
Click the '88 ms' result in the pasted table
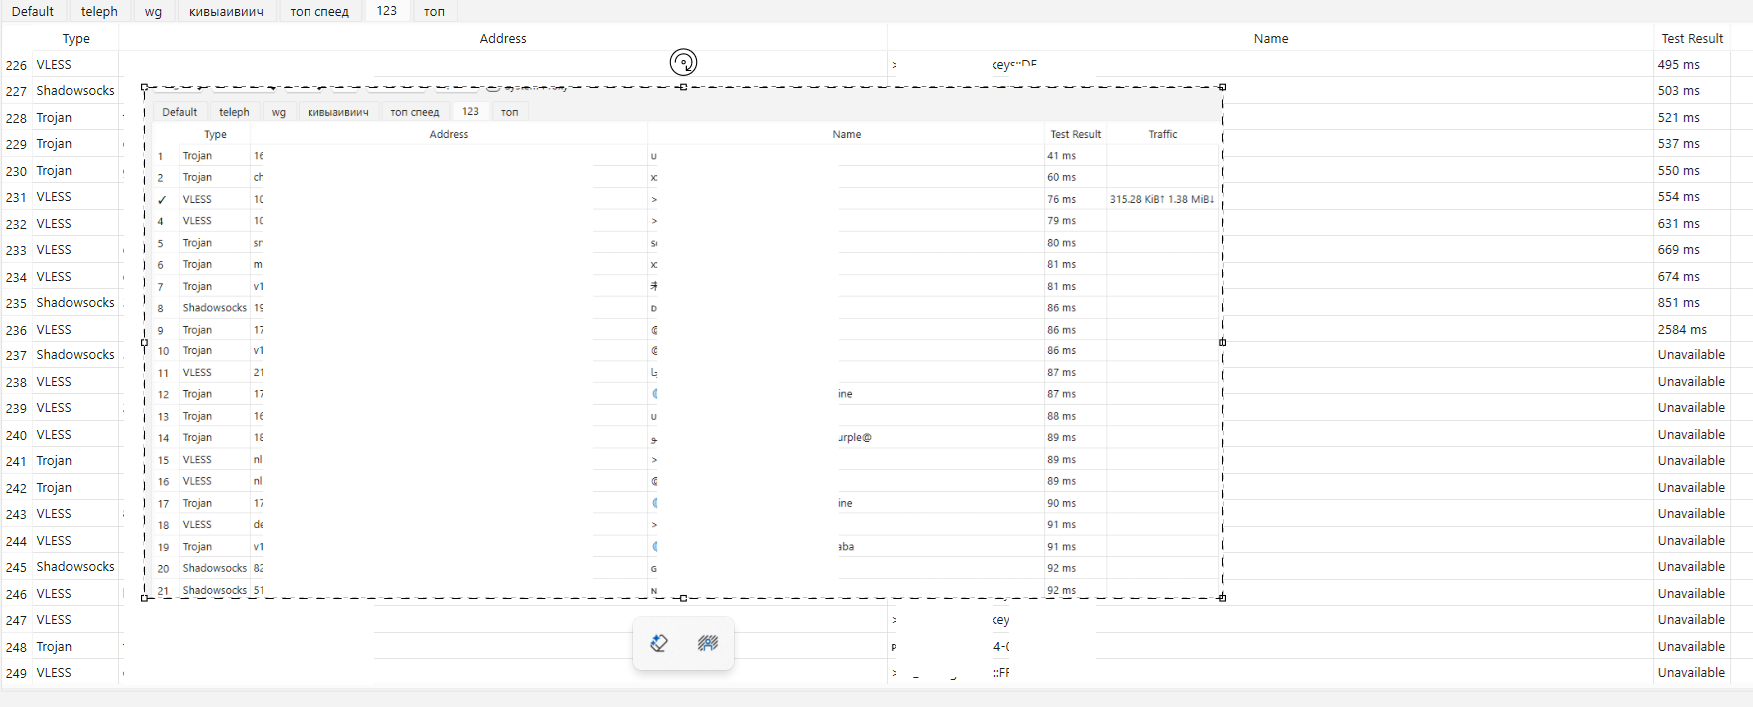(x=1061, y=416)
